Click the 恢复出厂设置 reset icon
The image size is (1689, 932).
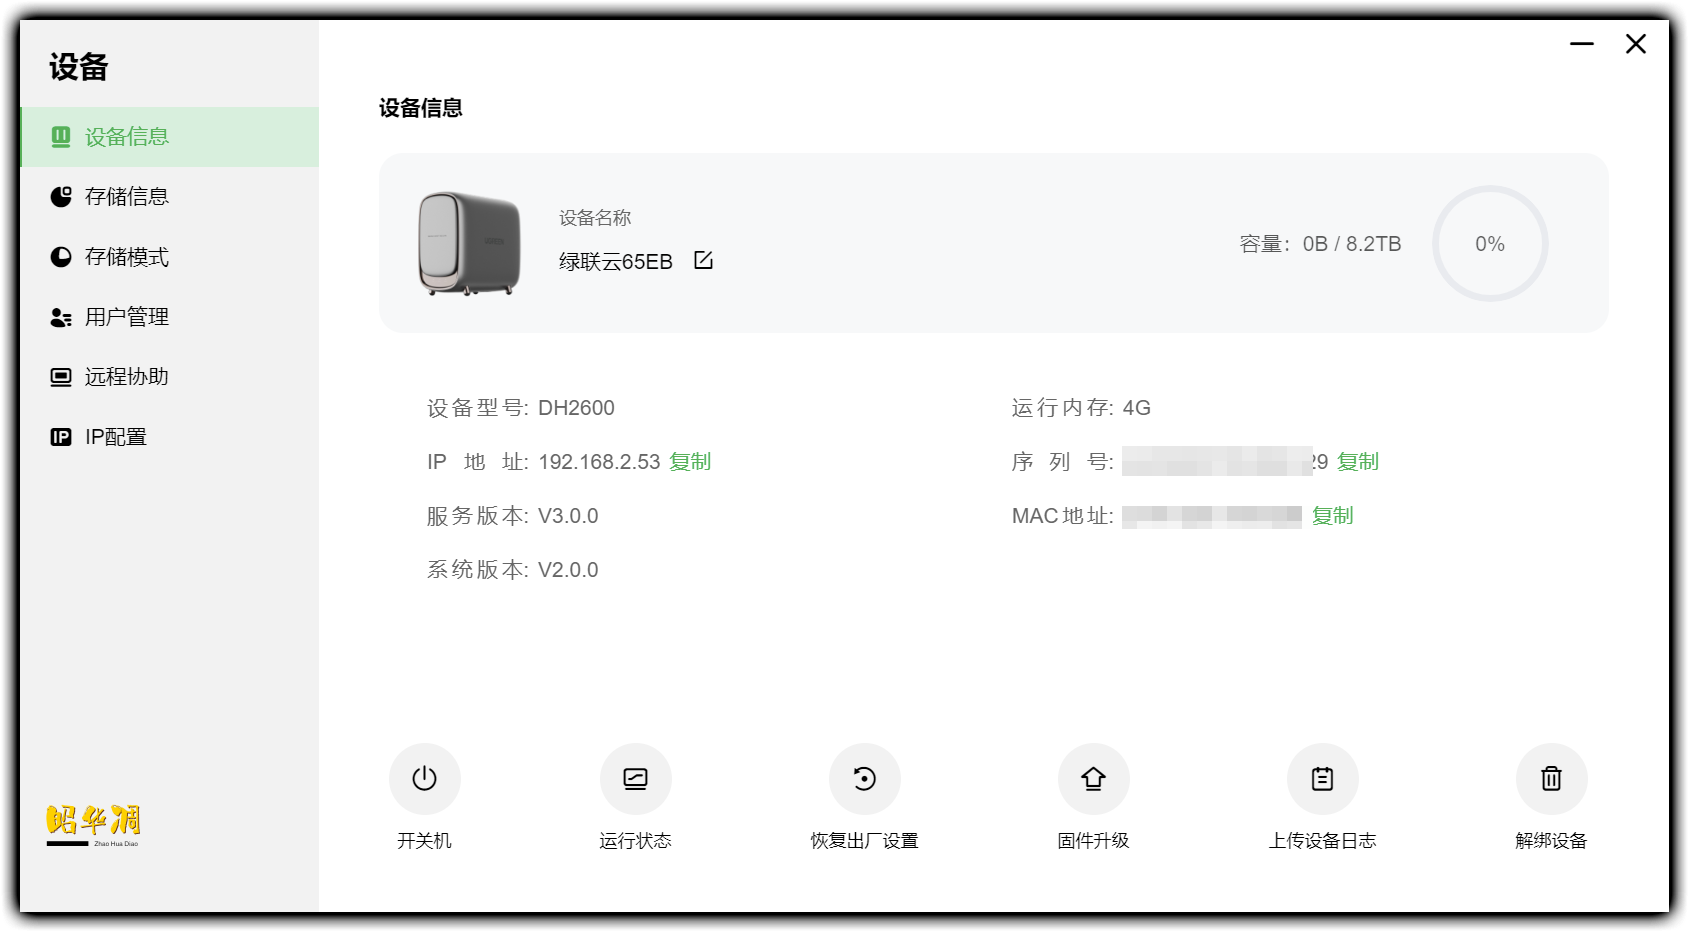tap(865, 778)
